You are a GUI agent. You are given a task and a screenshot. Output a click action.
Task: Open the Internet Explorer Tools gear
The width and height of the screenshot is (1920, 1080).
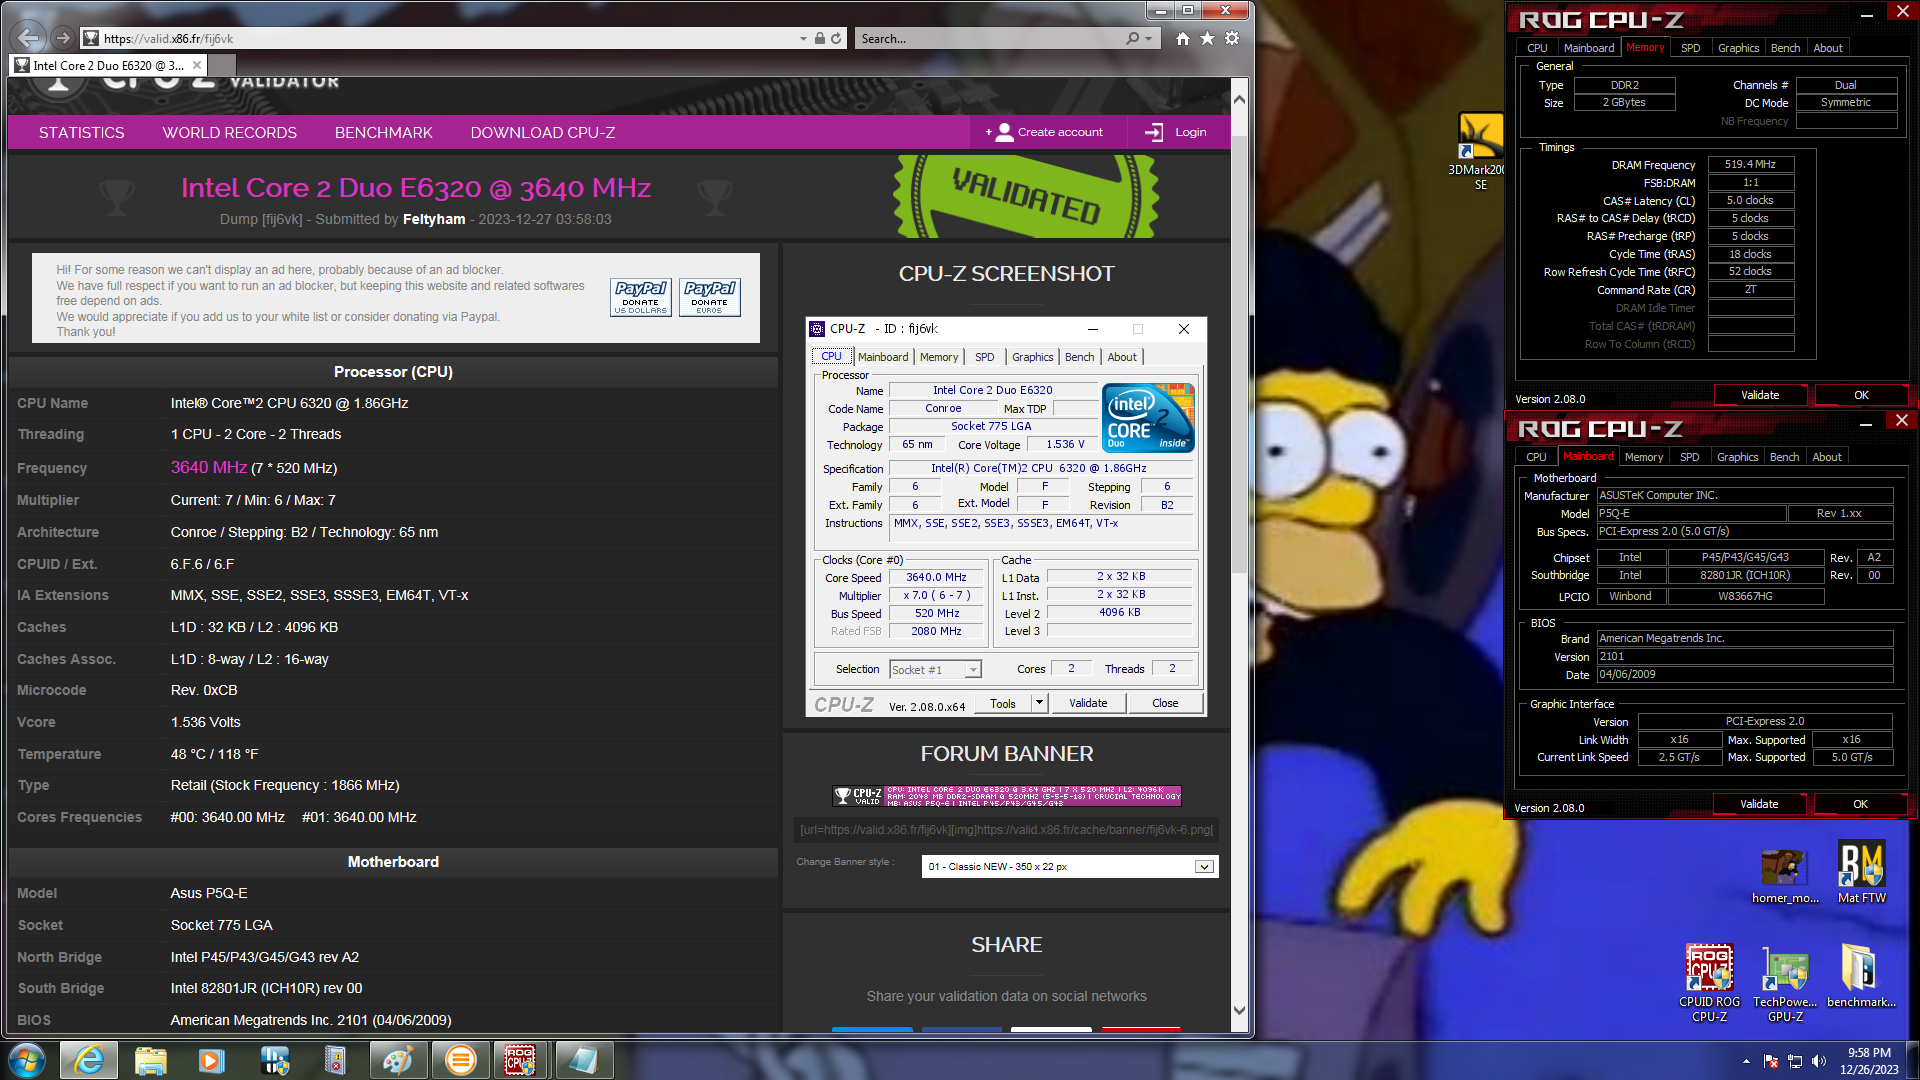pyautogui.click(x=1232, y=38)
